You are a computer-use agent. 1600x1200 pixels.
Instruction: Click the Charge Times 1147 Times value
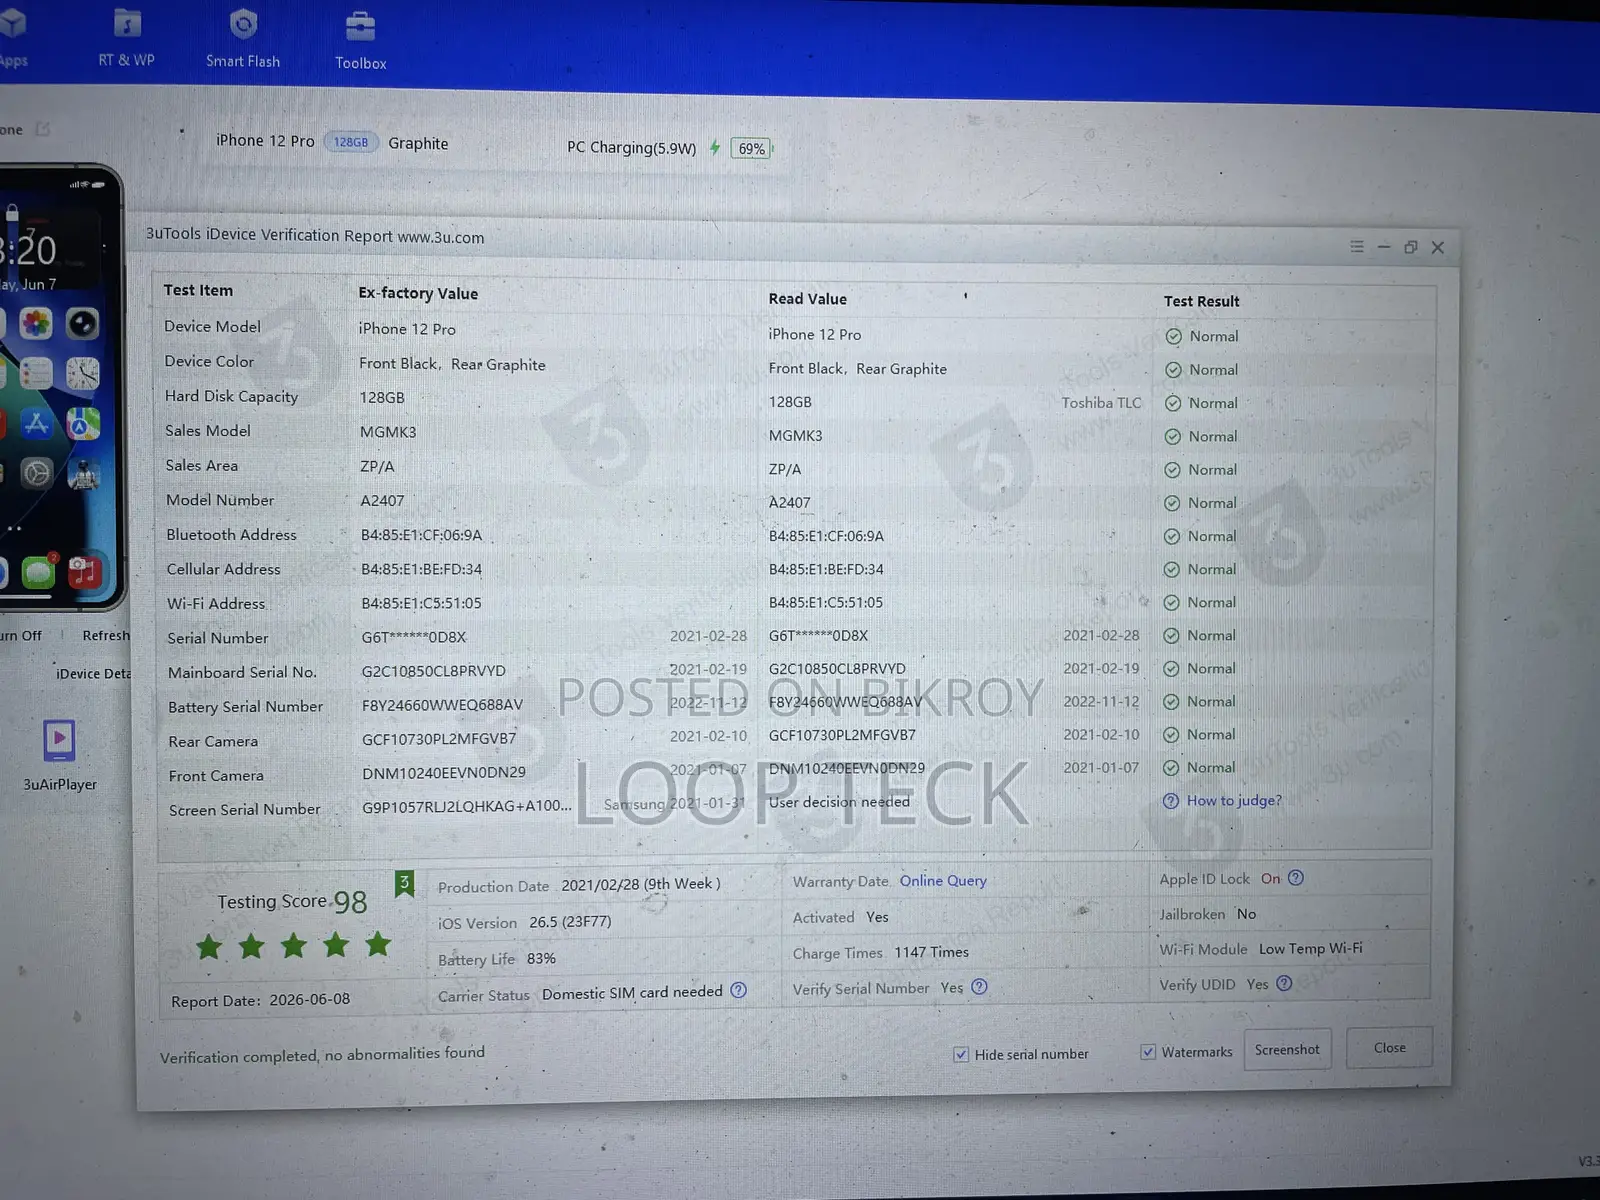[931, 953]
